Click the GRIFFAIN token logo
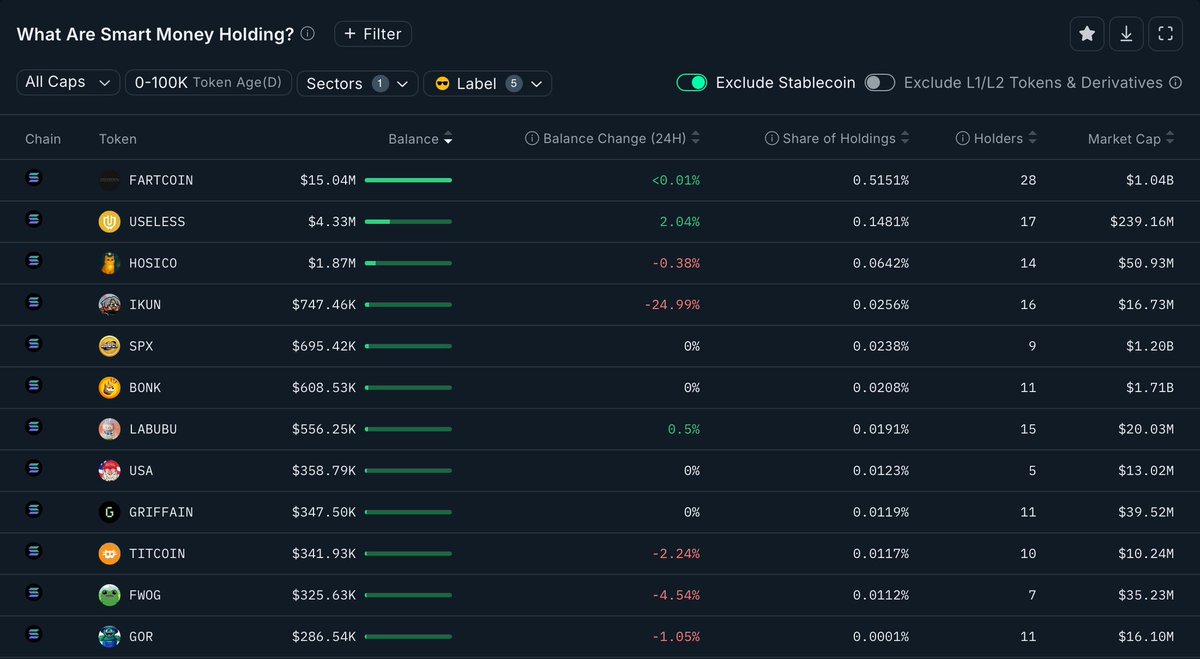Viewport: 1200px width, 659px height. pyautogui.click(x=109, y=512)
